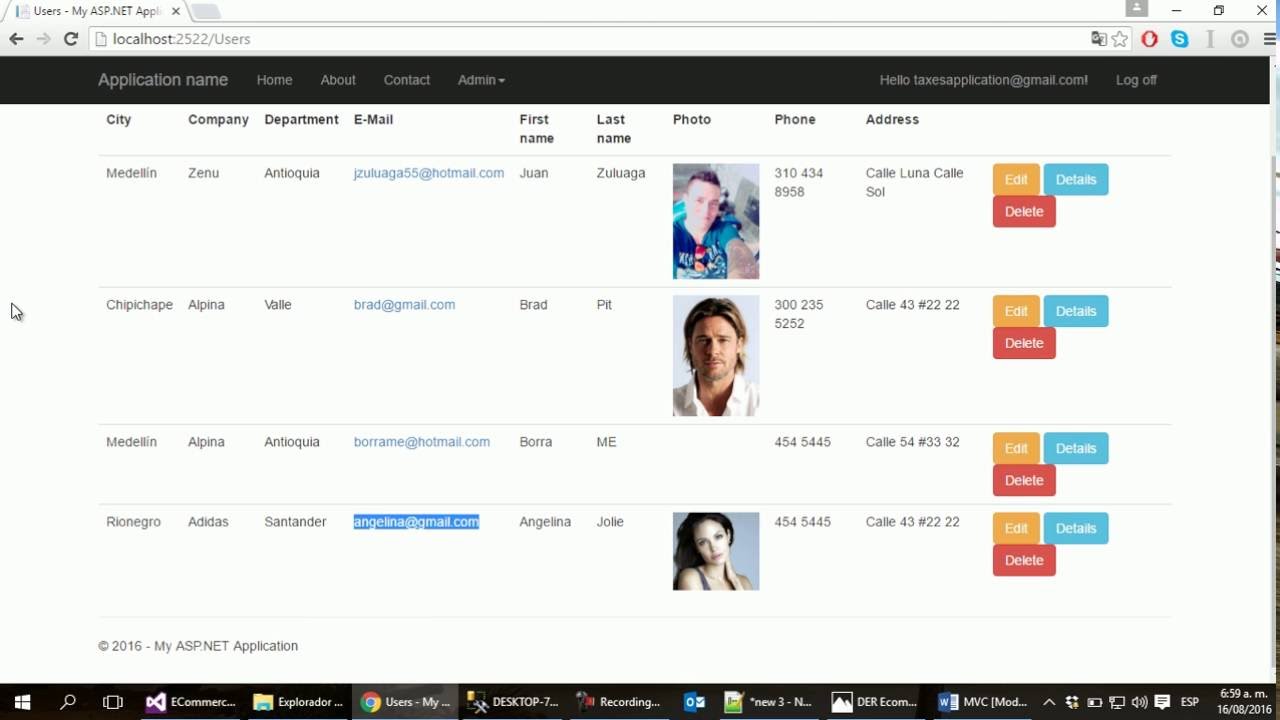Click the highlighted angelina@gmail.com email
Screen dimensions: 1280x720
click(416, 522)
